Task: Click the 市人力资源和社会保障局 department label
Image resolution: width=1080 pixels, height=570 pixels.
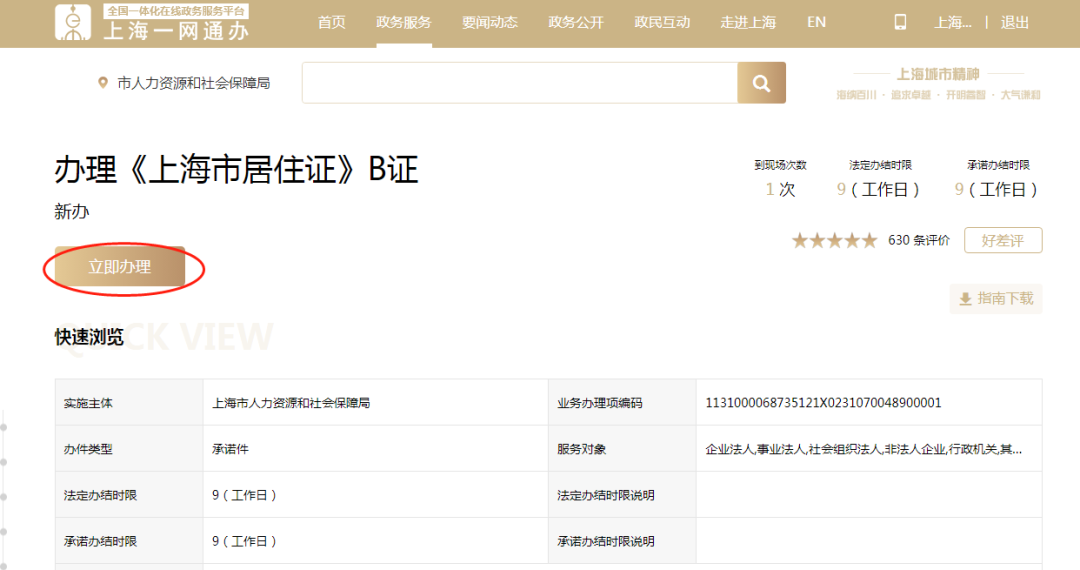Action: coord(194,83)
